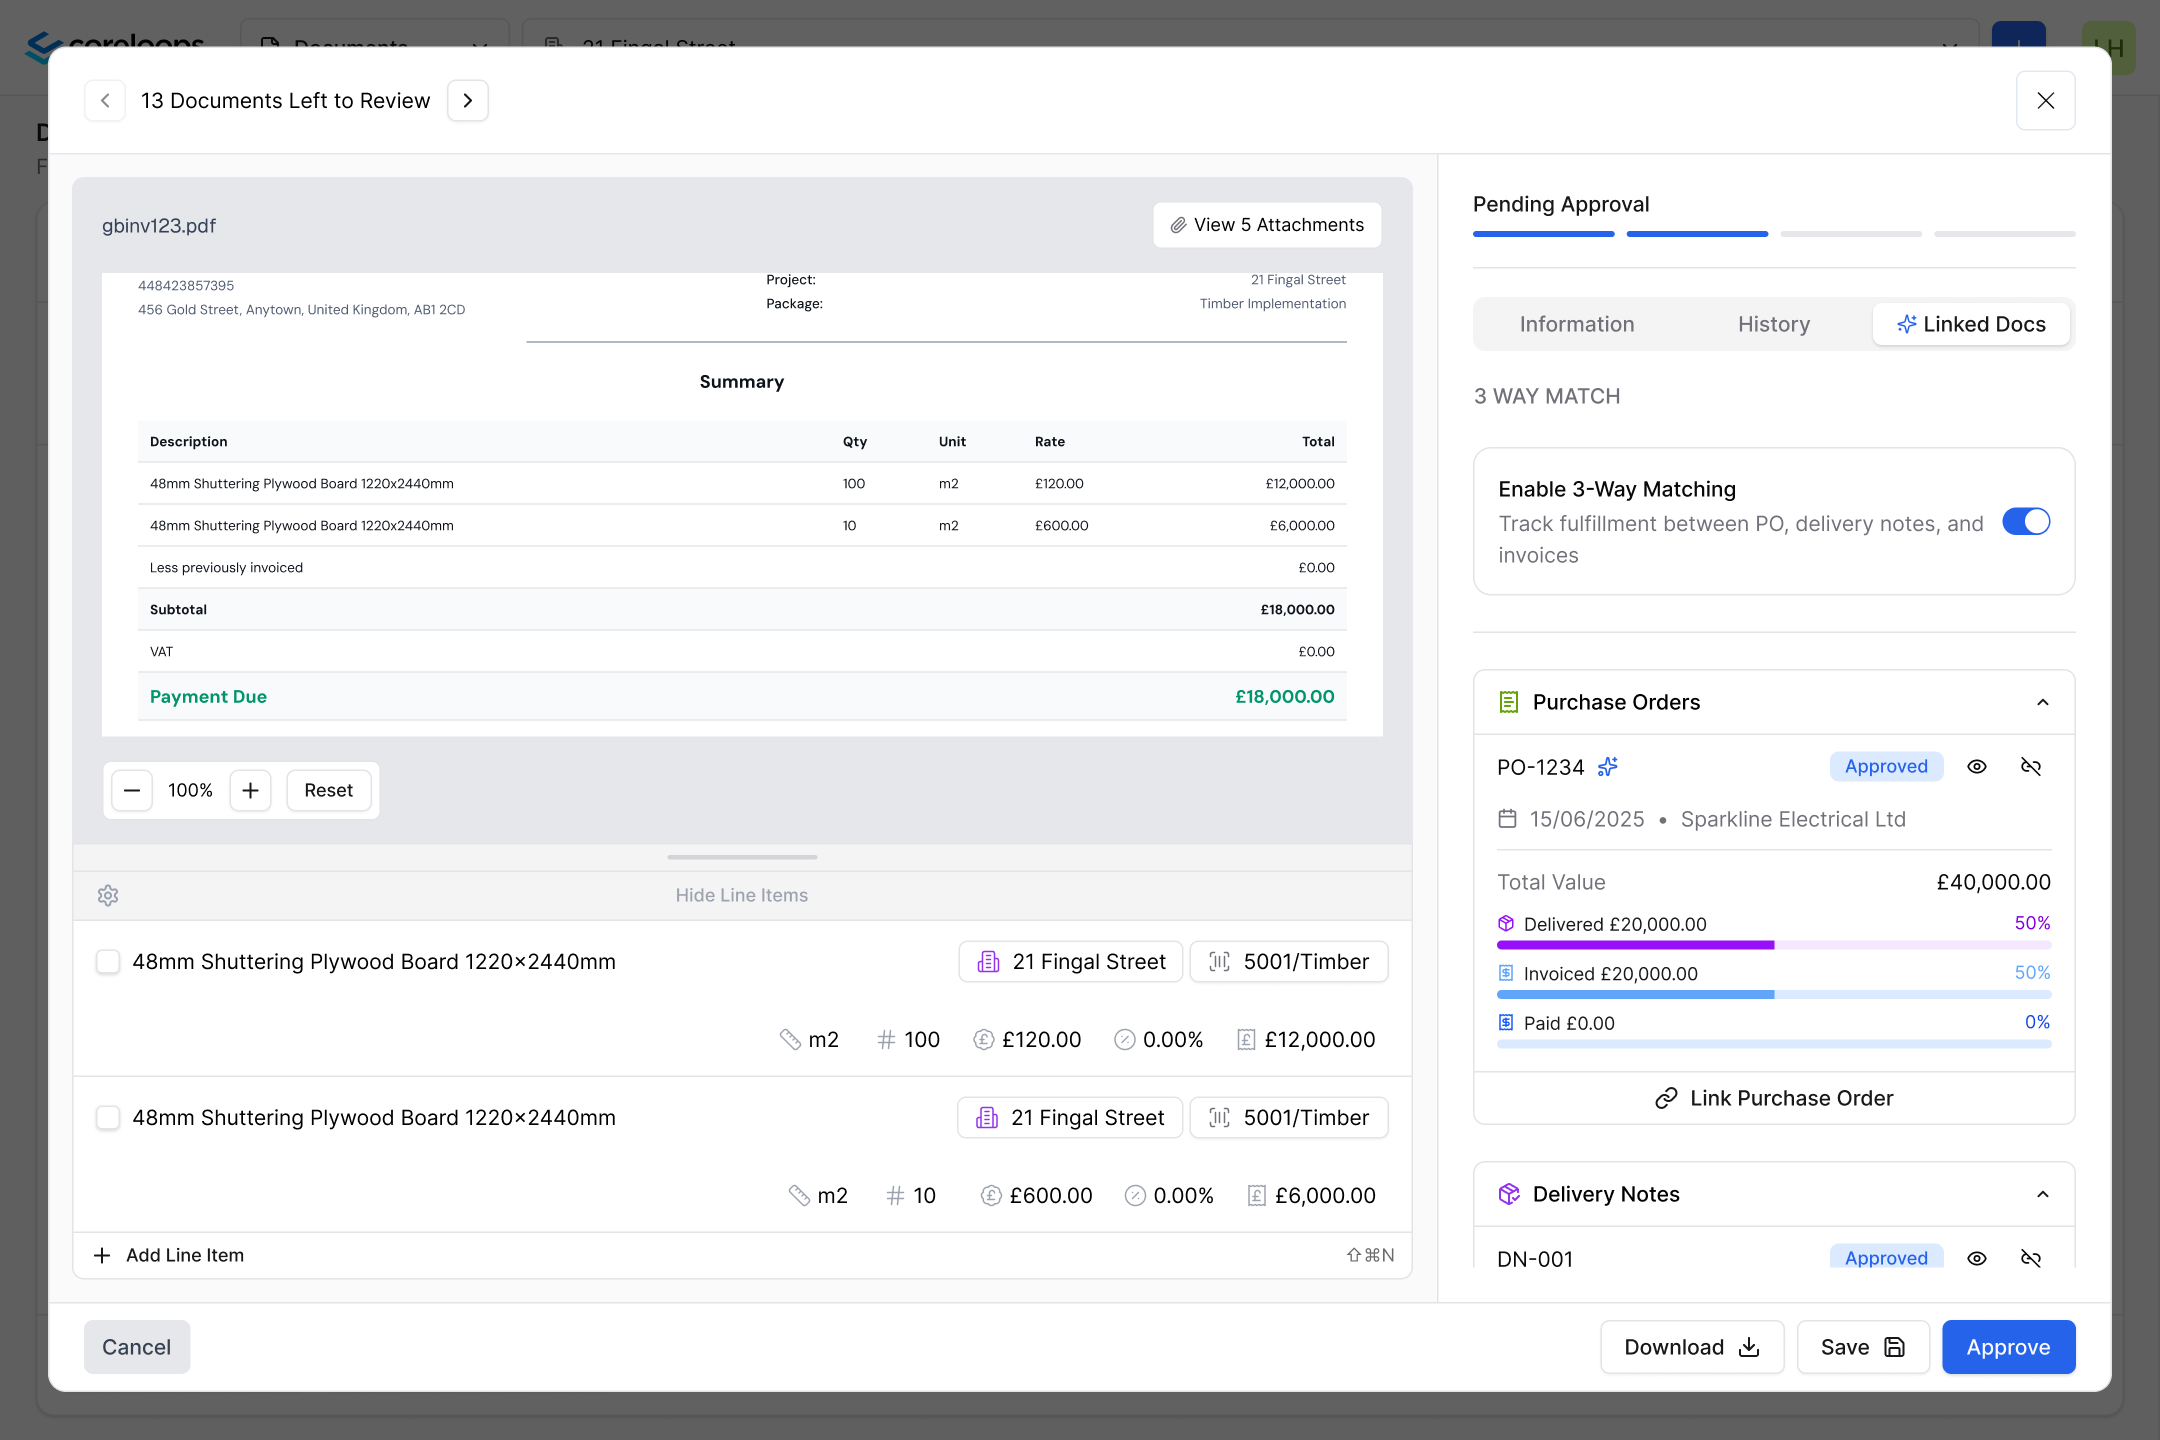Zoom out document with minus button
This screenshot has width=2160, height=1440.
click(x=132, y=790)
